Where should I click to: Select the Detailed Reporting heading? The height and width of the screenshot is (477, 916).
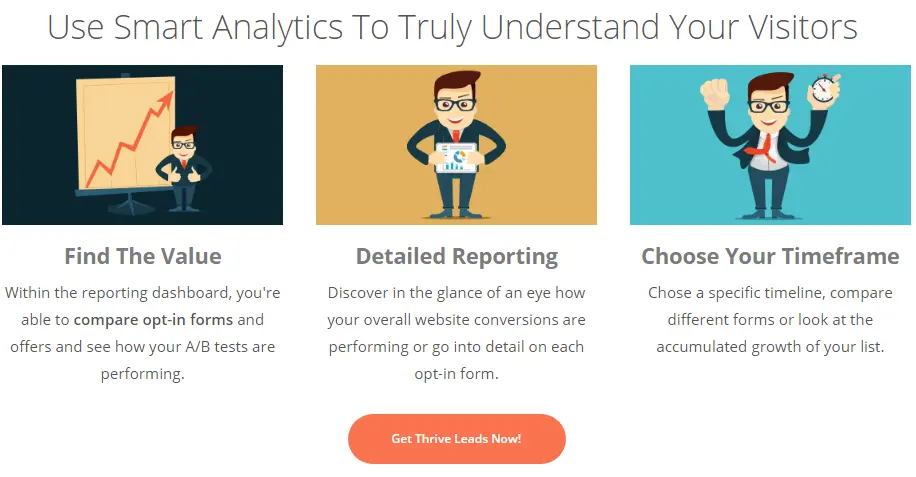click(x=456, y=256)
